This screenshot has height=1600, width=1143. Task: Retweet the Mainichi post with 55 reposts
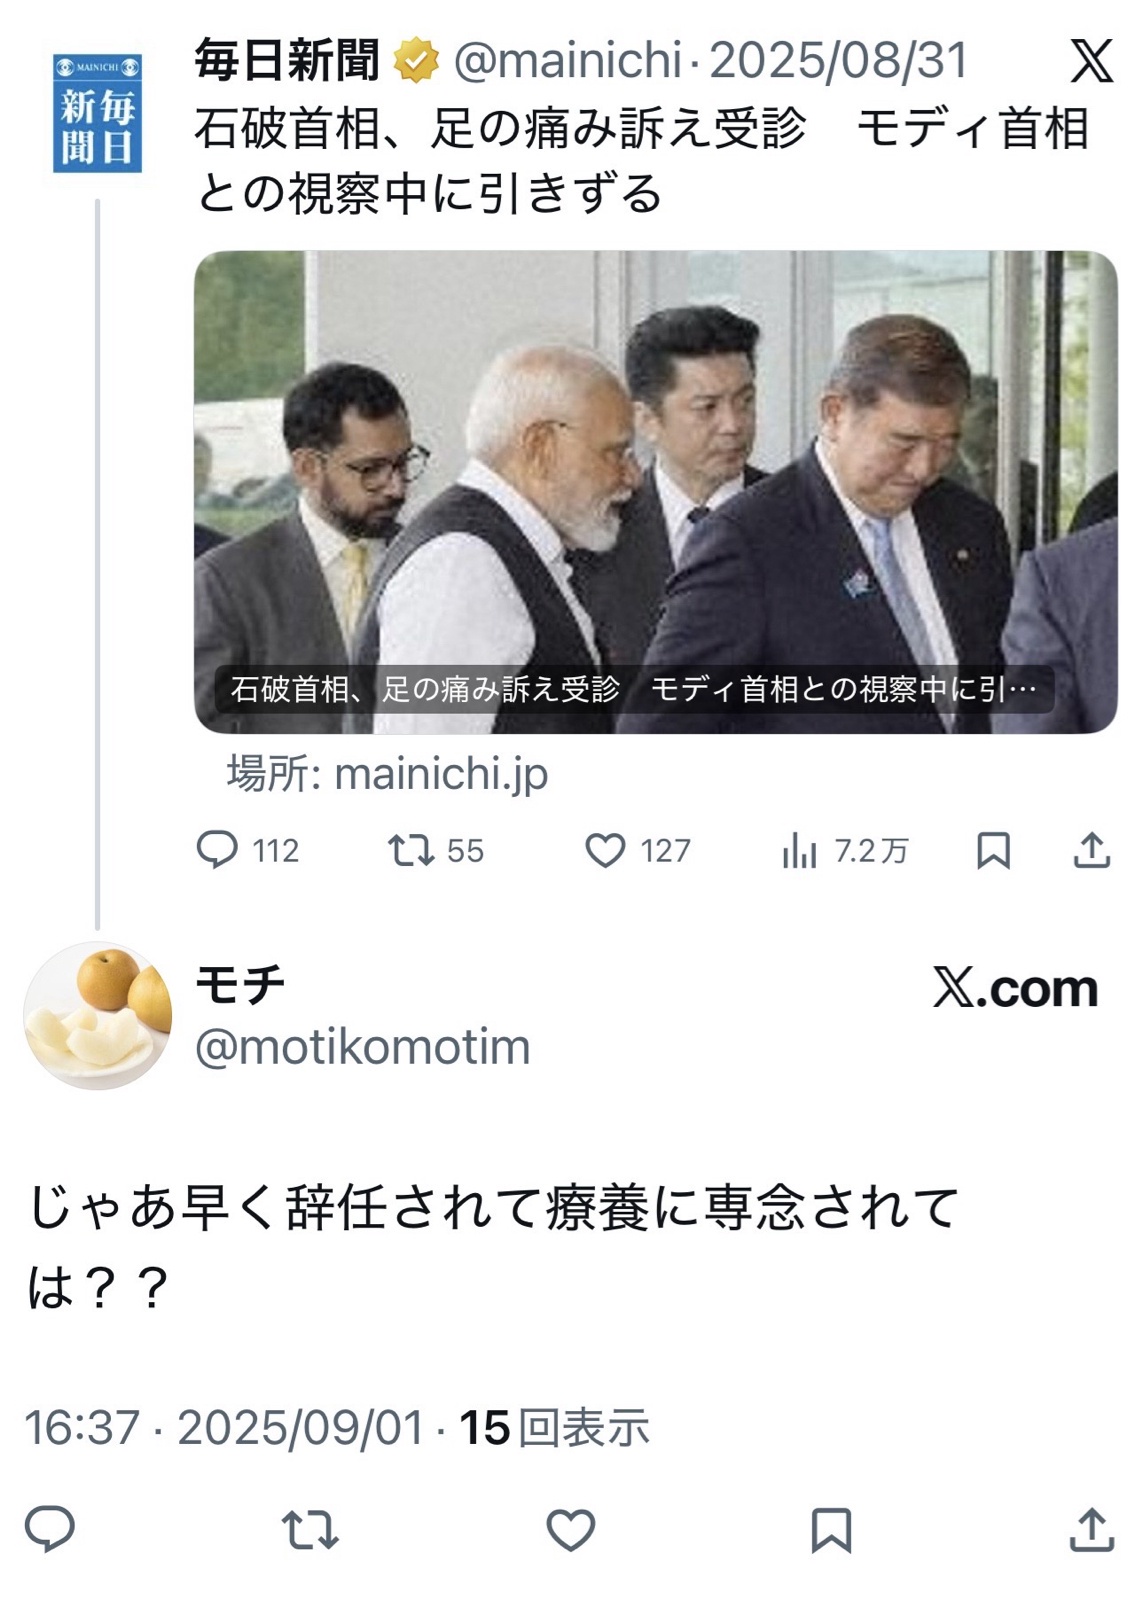[410, 850]
